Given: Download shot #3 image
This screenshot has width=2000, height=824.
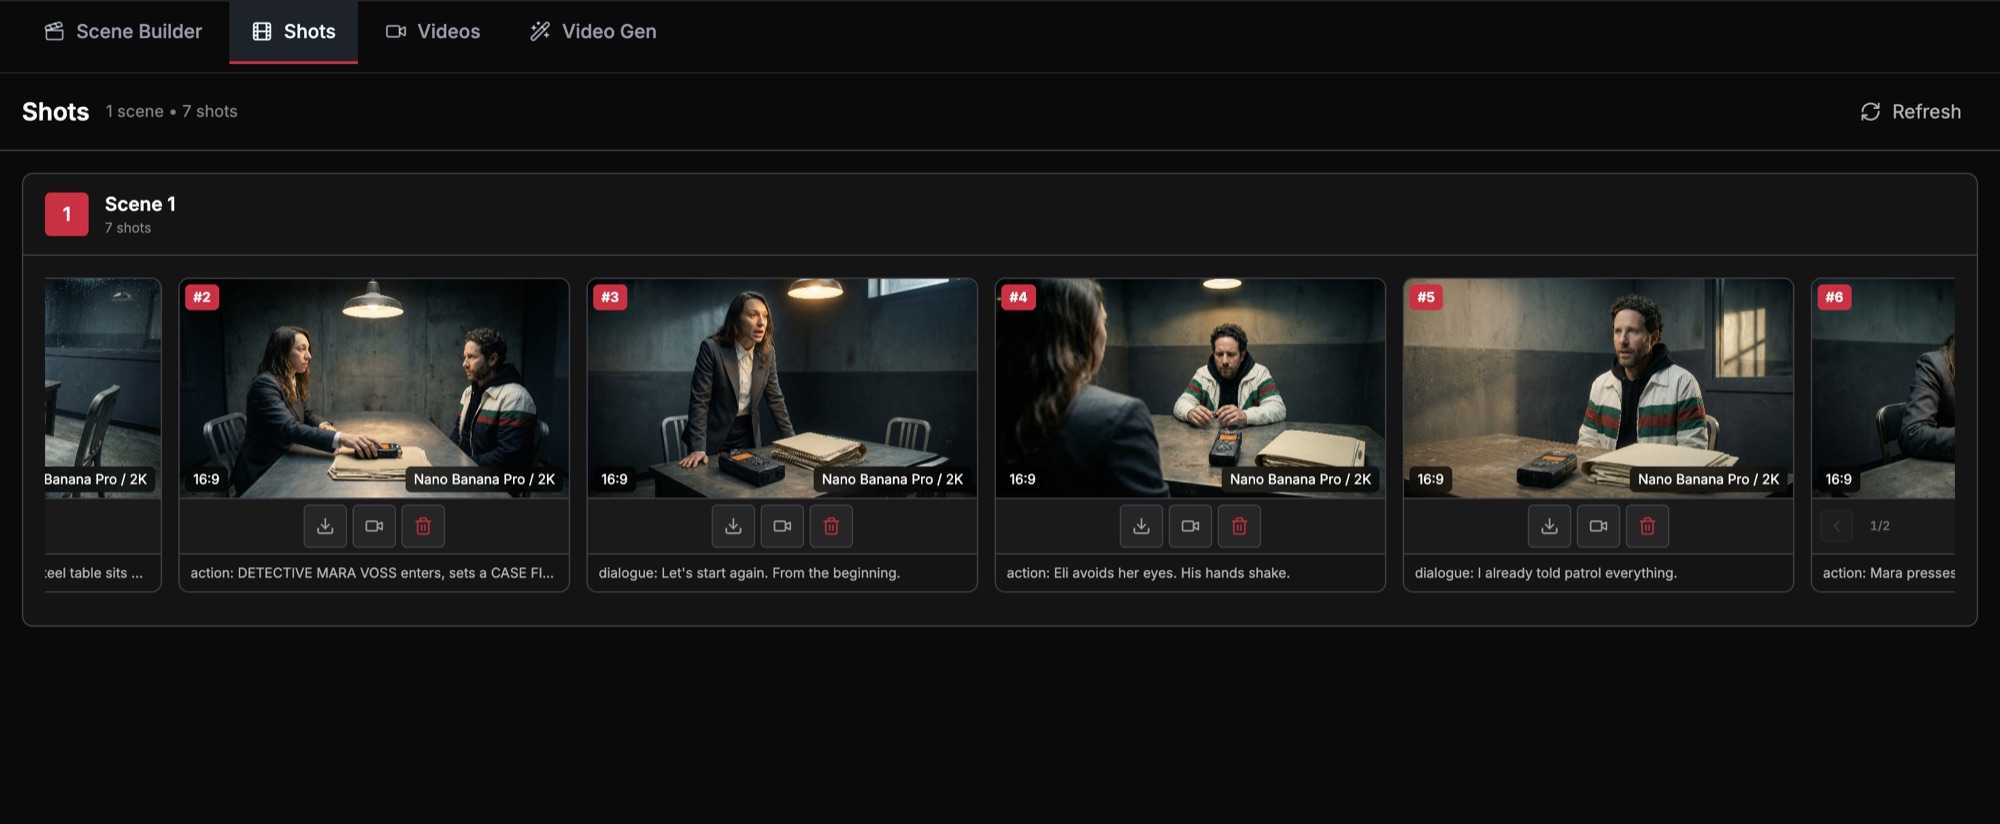Looking at the screenshot, I should (733, 526).
